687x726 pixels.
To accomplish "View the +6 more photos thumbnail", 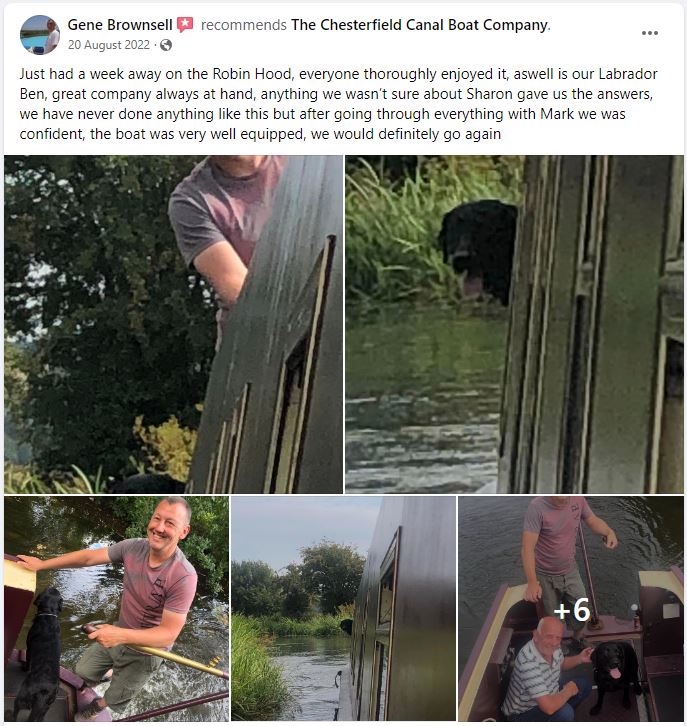I will pyautogui.click(x=571, y=608).
